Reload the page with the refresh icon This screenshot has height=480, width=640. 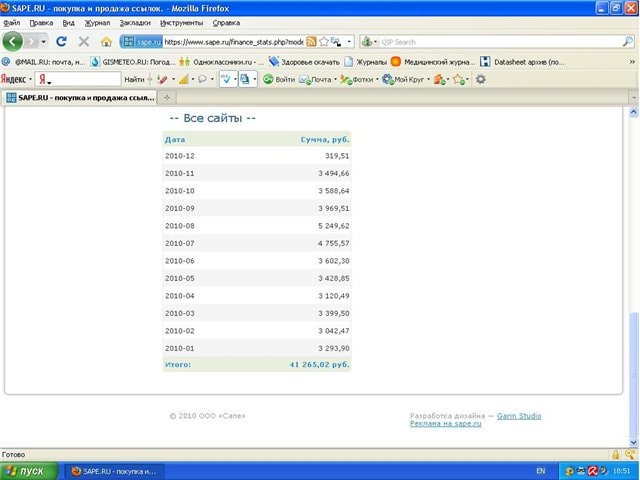click(x=62, y=42)
